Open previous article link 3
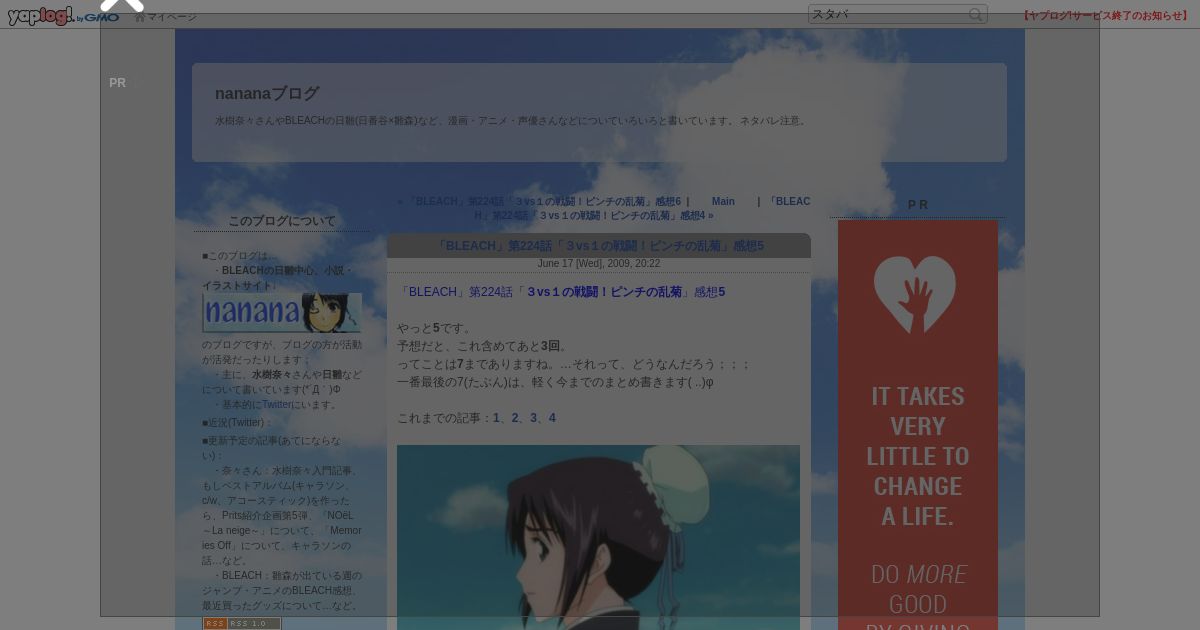Screen dimensions: 1200x630 (x=534, y=418)
